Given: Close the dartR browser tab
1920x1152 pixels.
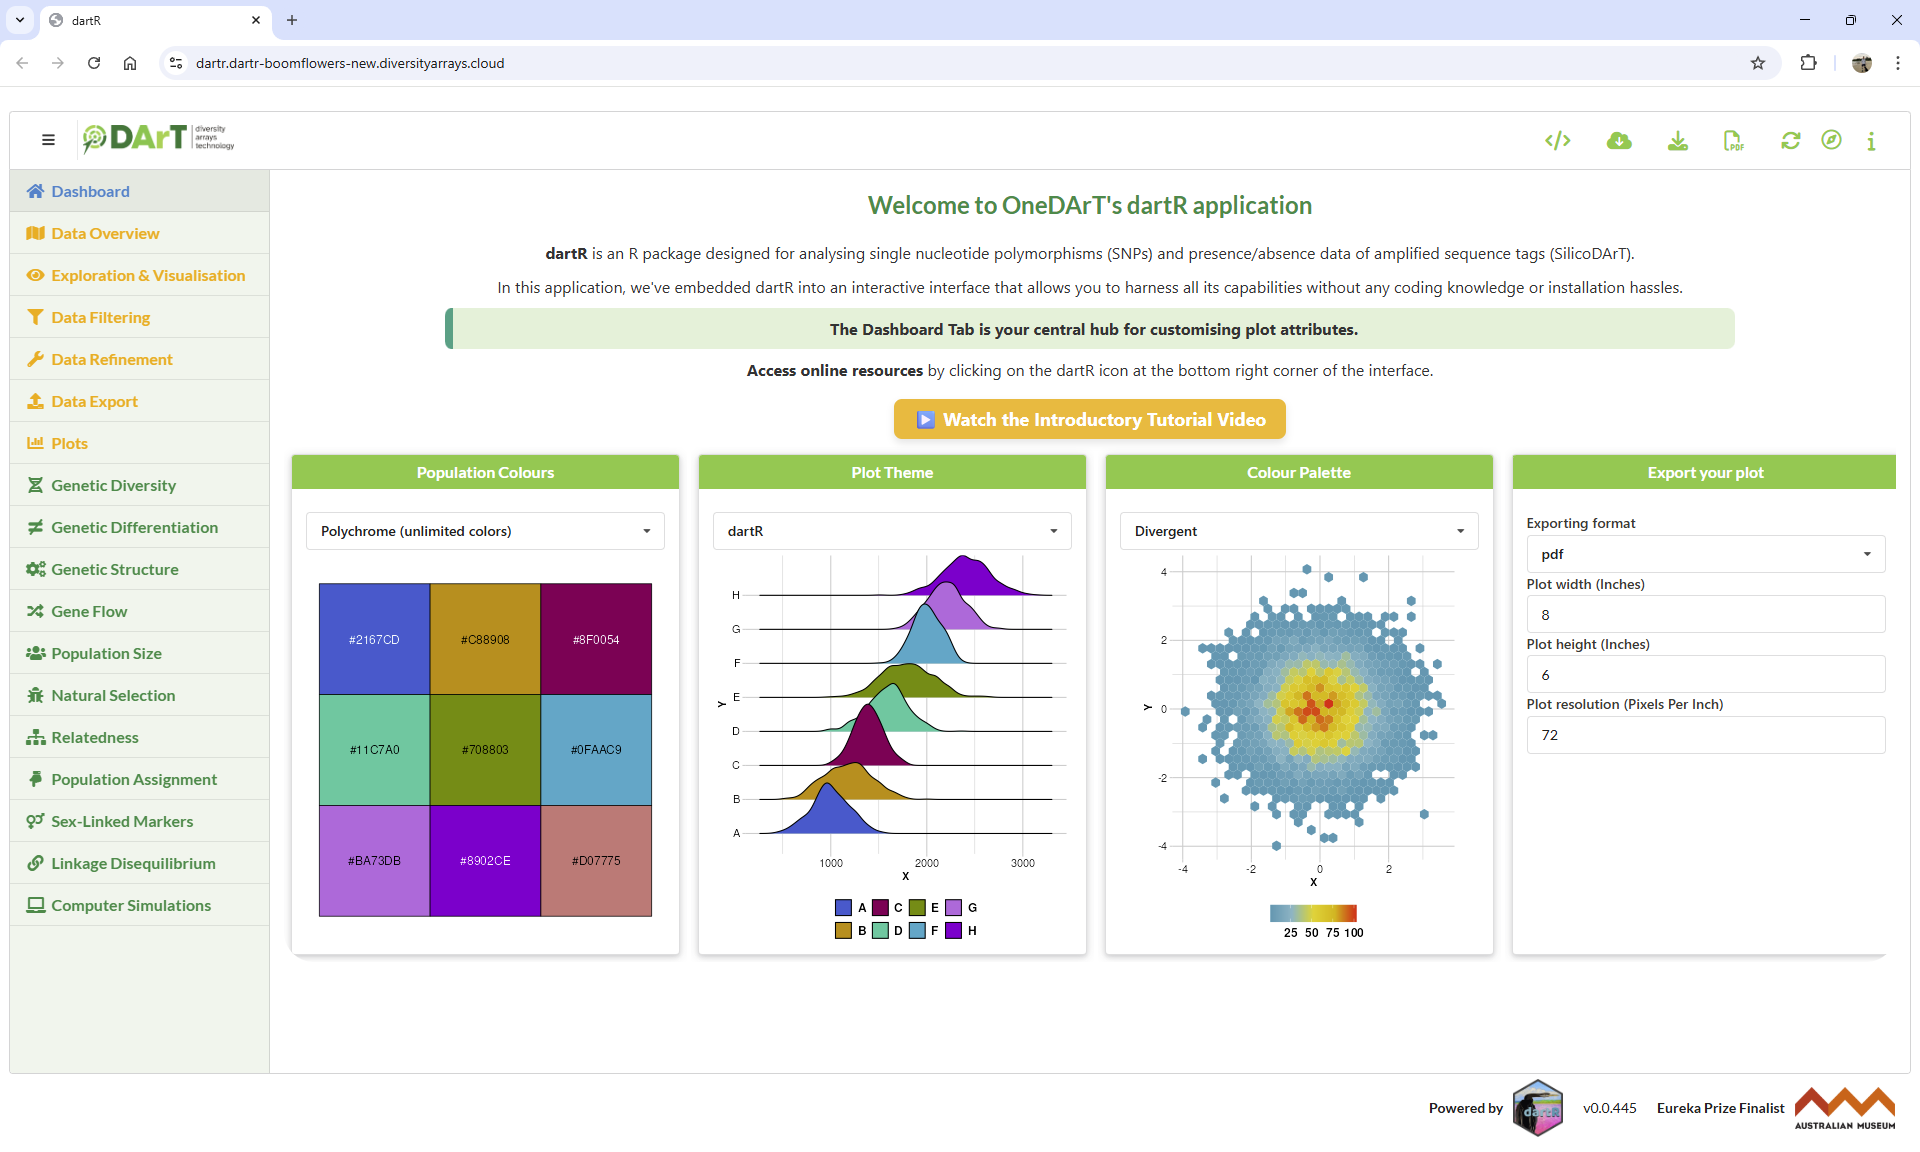Looking at the screenshot, I should point(256,20).
